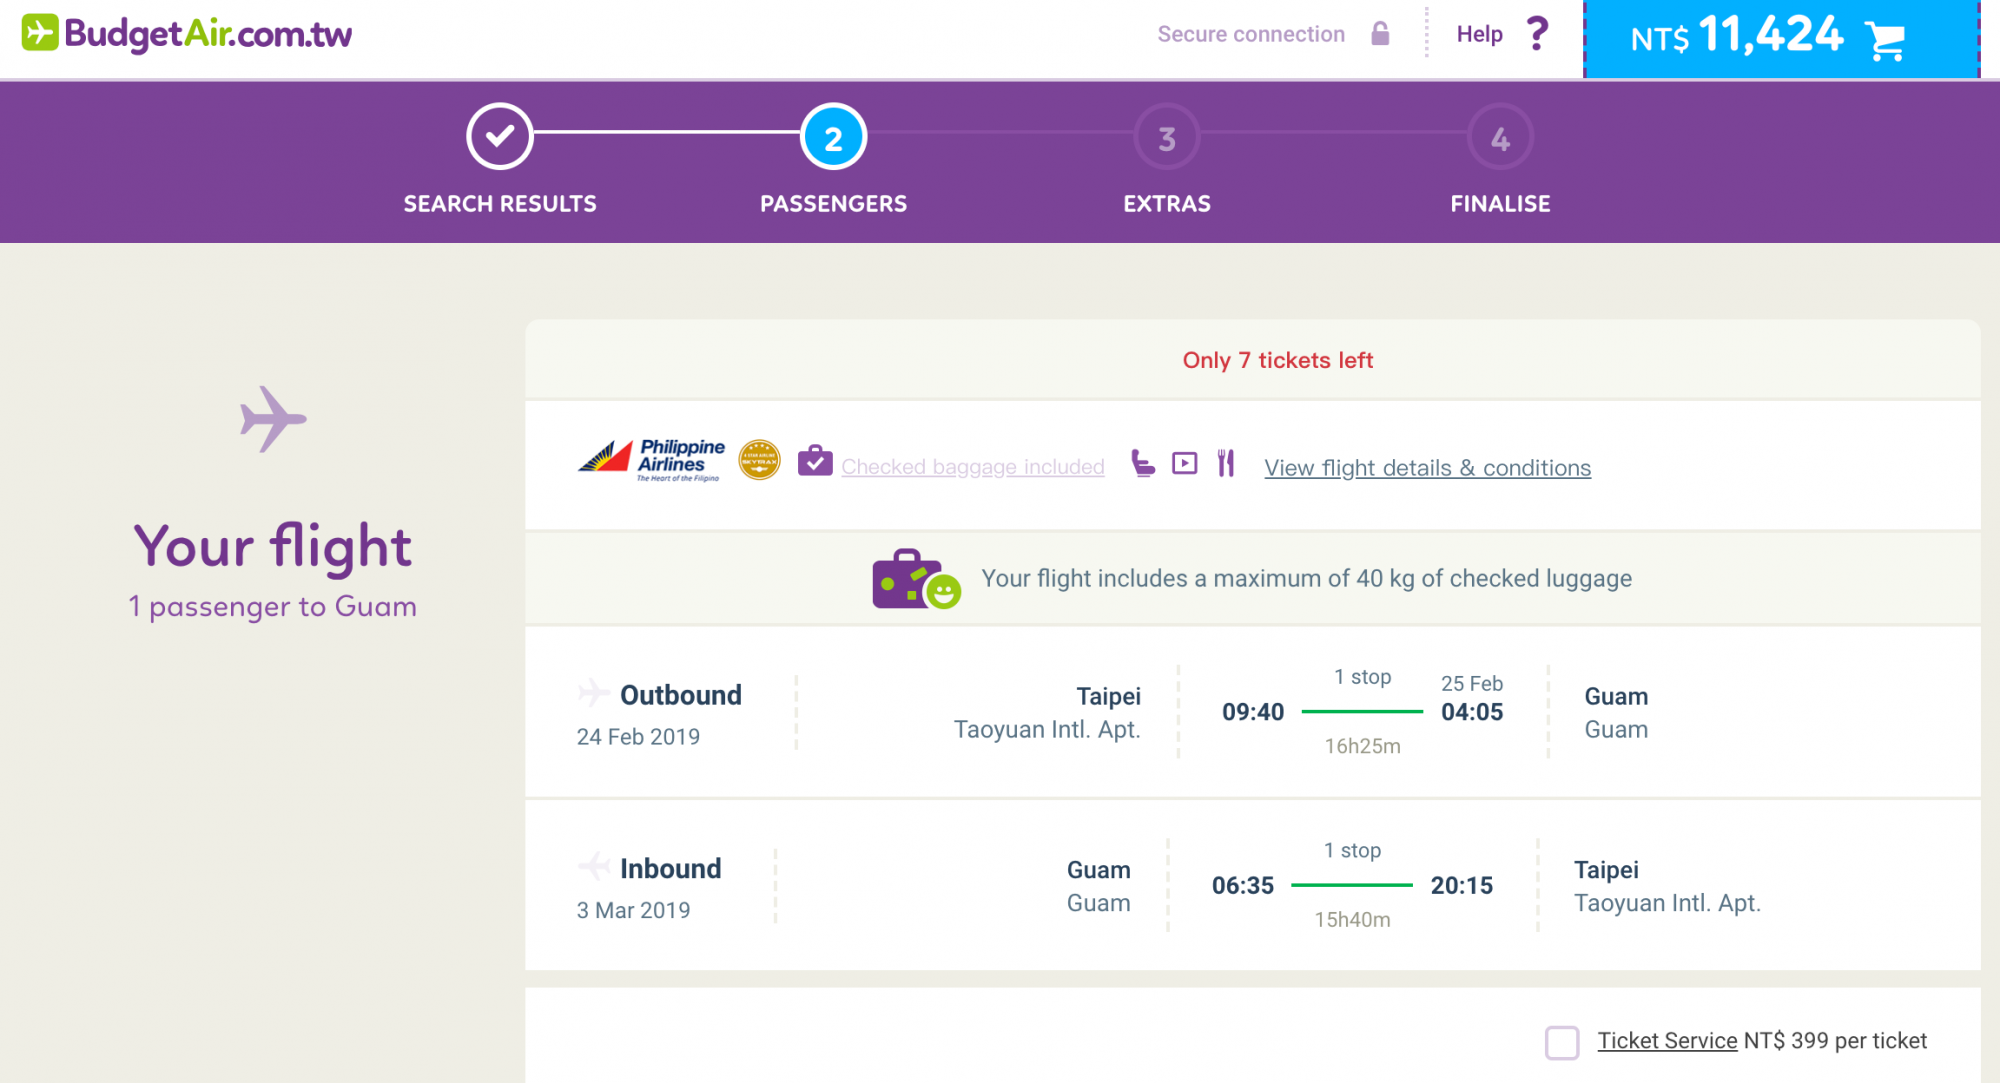Click the BudgetAir.com.tw logo

[x=187, y=34]
